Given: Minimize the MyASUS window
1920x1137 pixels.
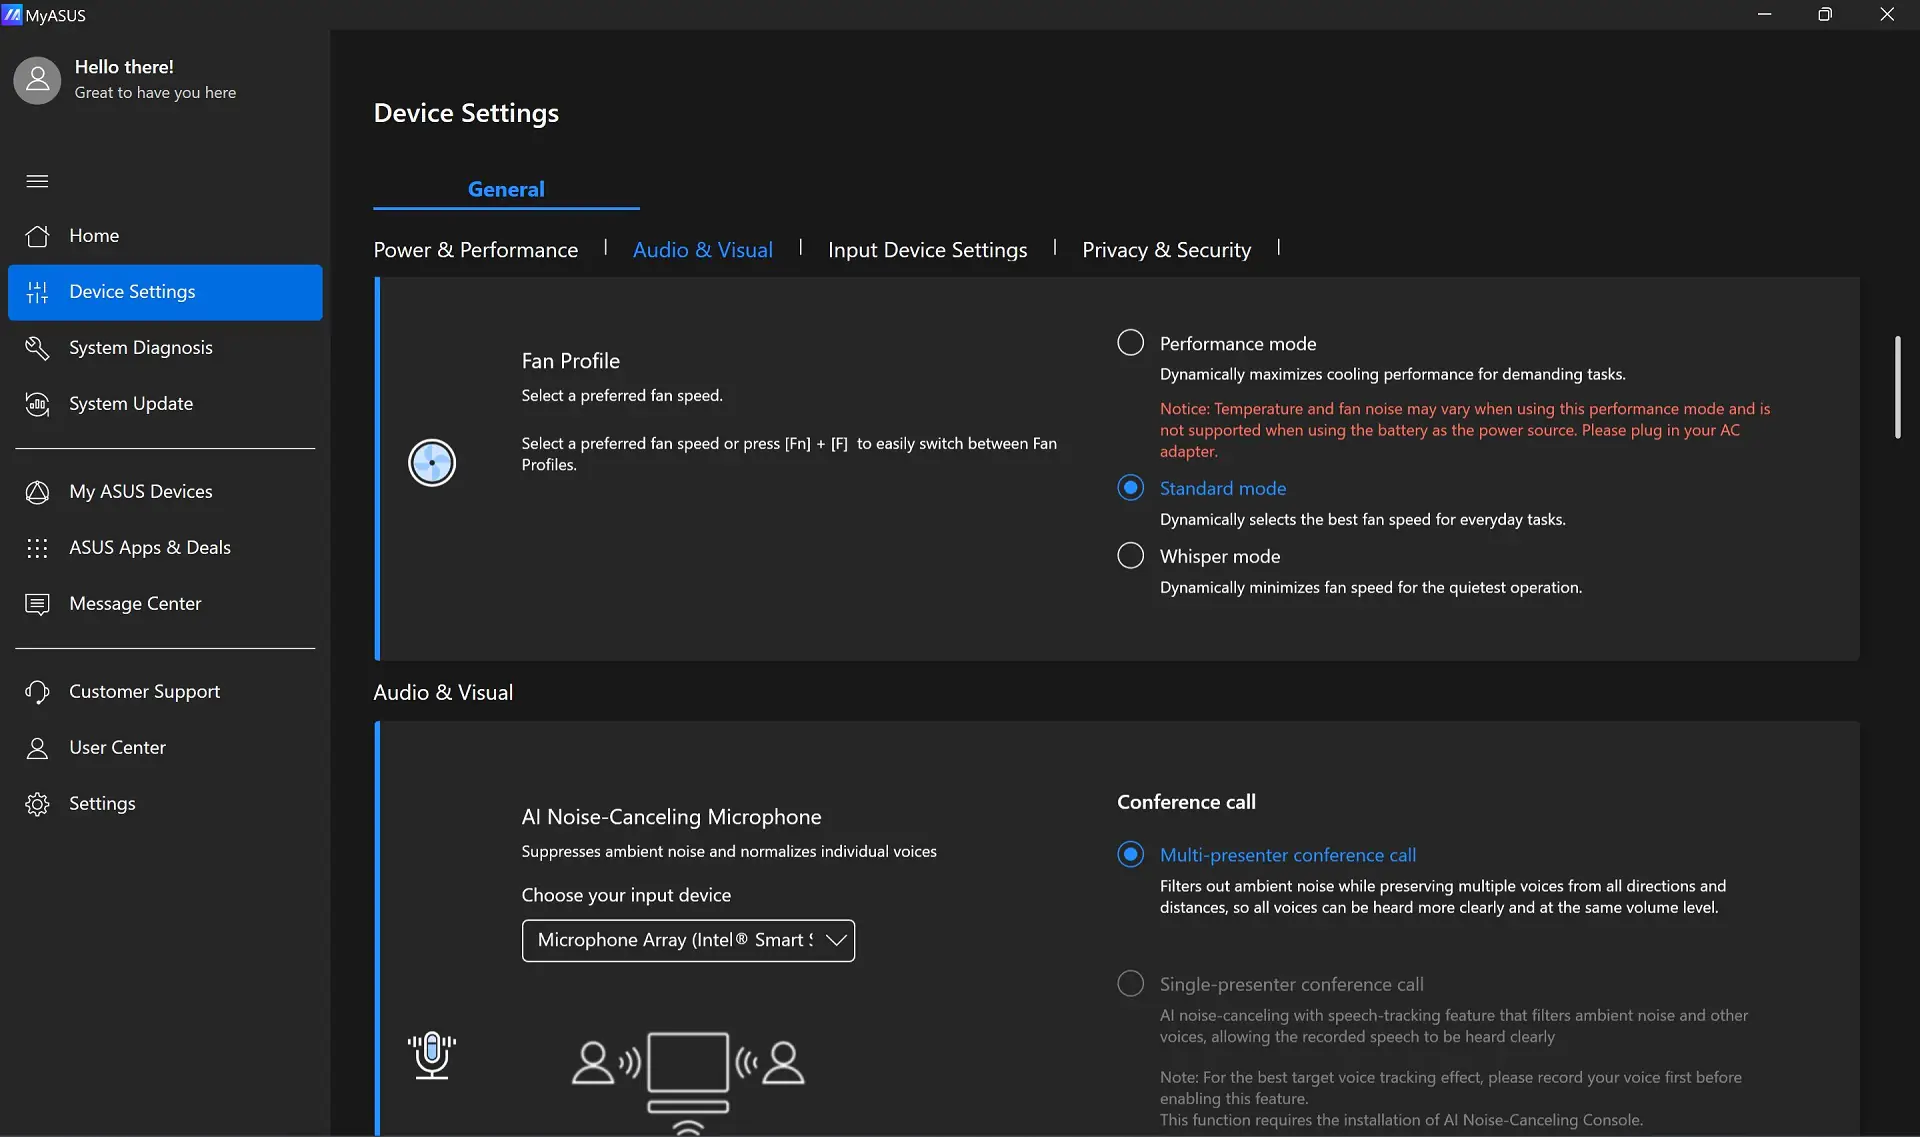Looking at the screenshot, I should pos(1765,14).
